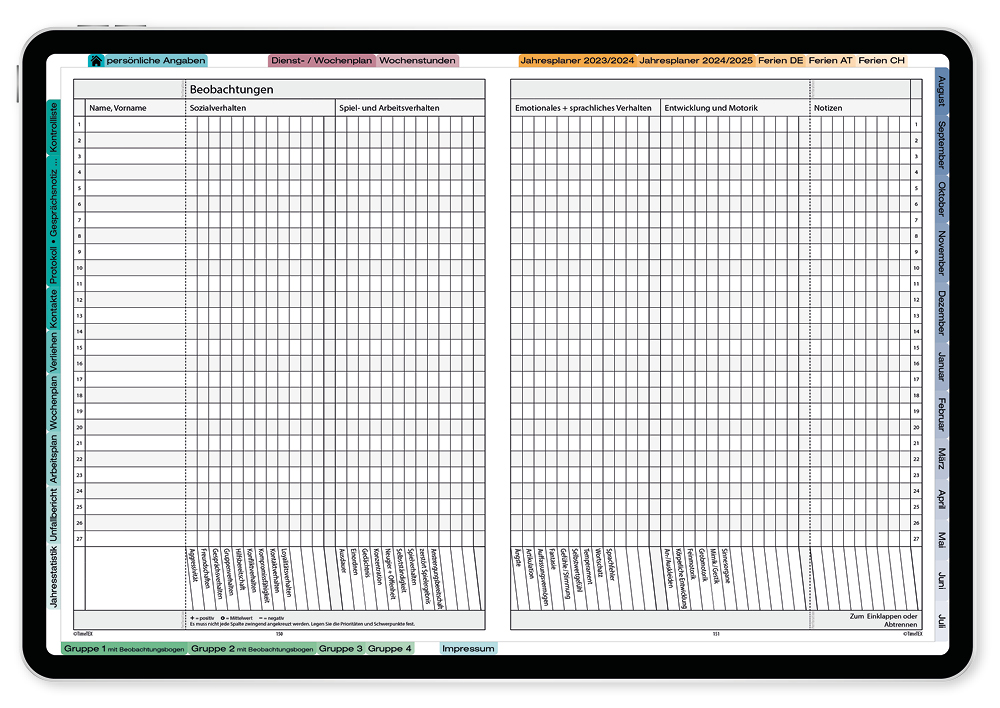This screenshot has width=1000, height=708.
Task: Tap the Name, Vorname field in row 27
Action: tap(135, 539)
